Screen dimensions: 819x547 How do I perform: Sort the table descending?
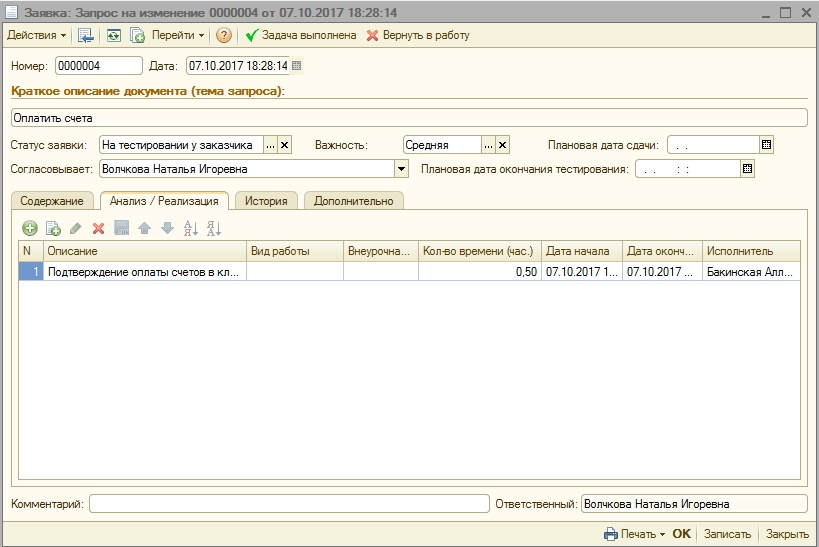point(213,228)
